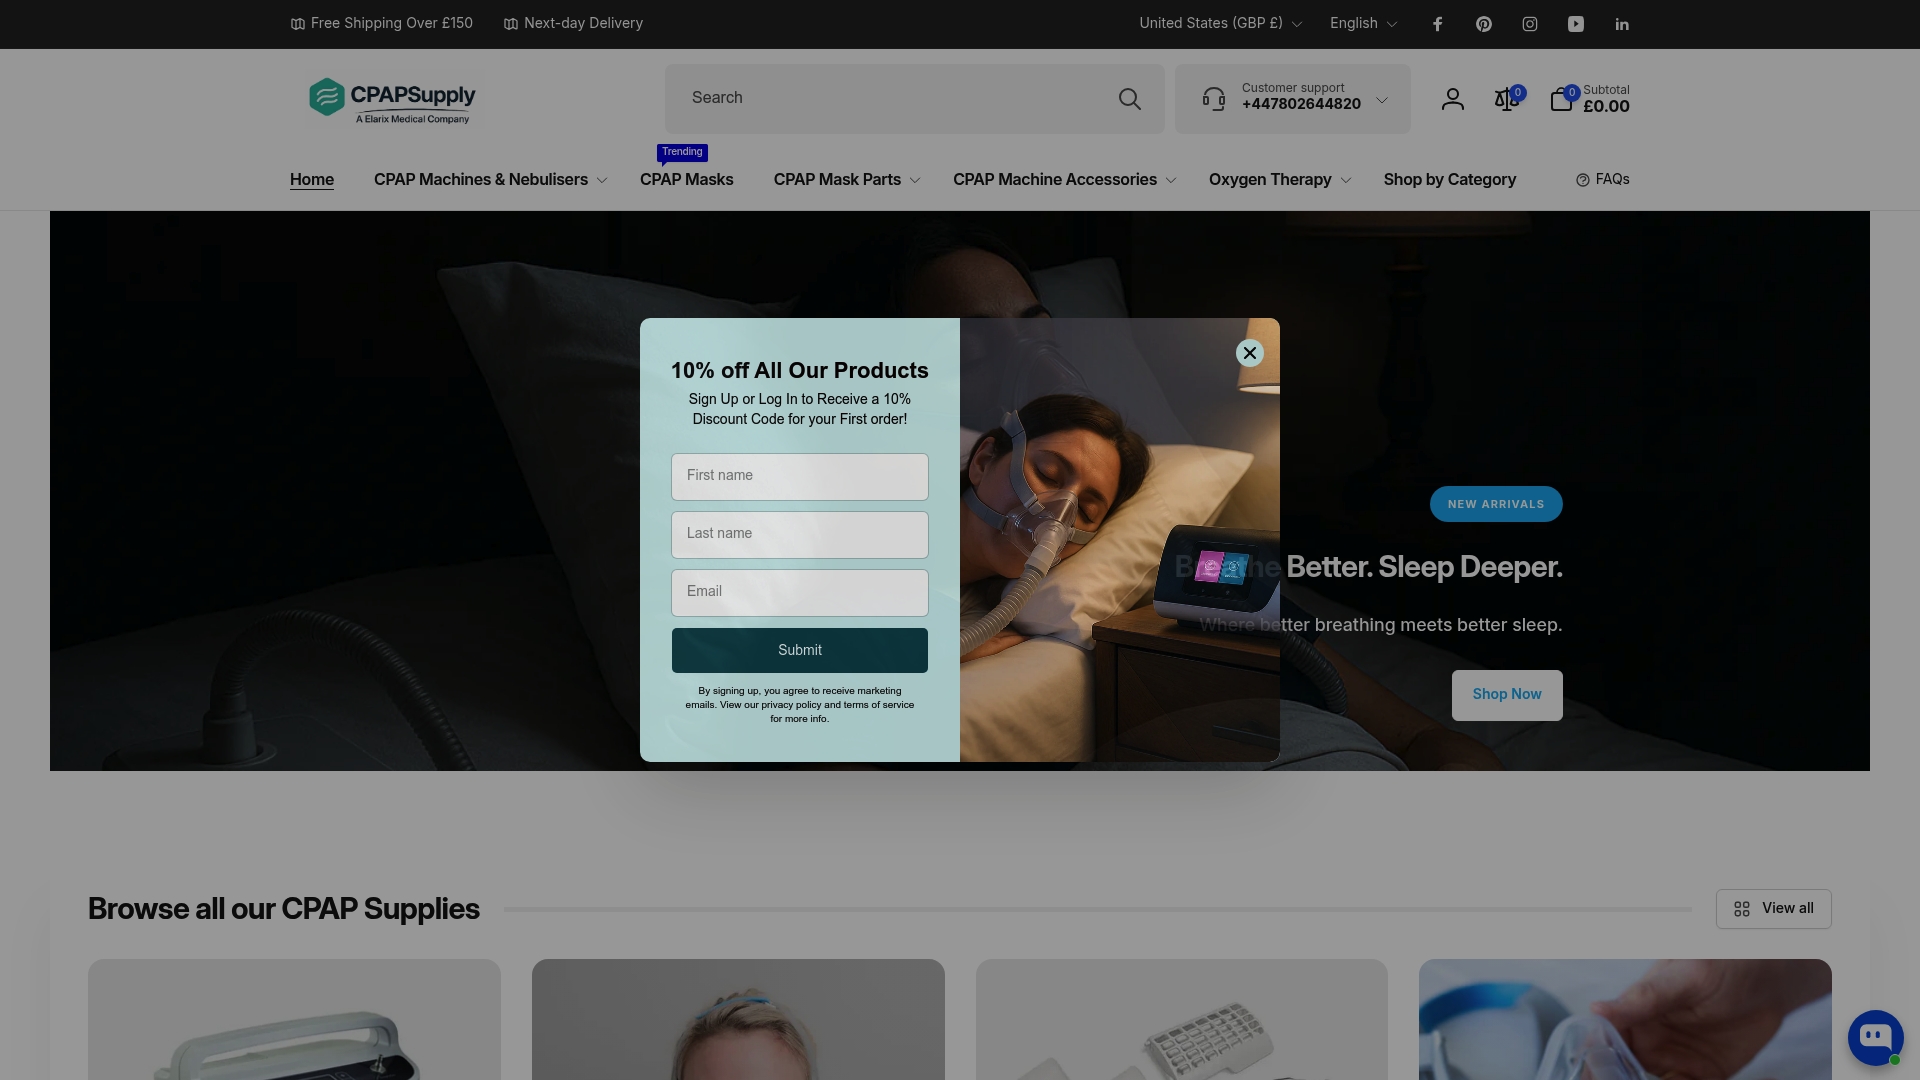This screenshot has width=1920, height=1080.
Task: Click the Email field in the signup form
Action: point(799,593)
